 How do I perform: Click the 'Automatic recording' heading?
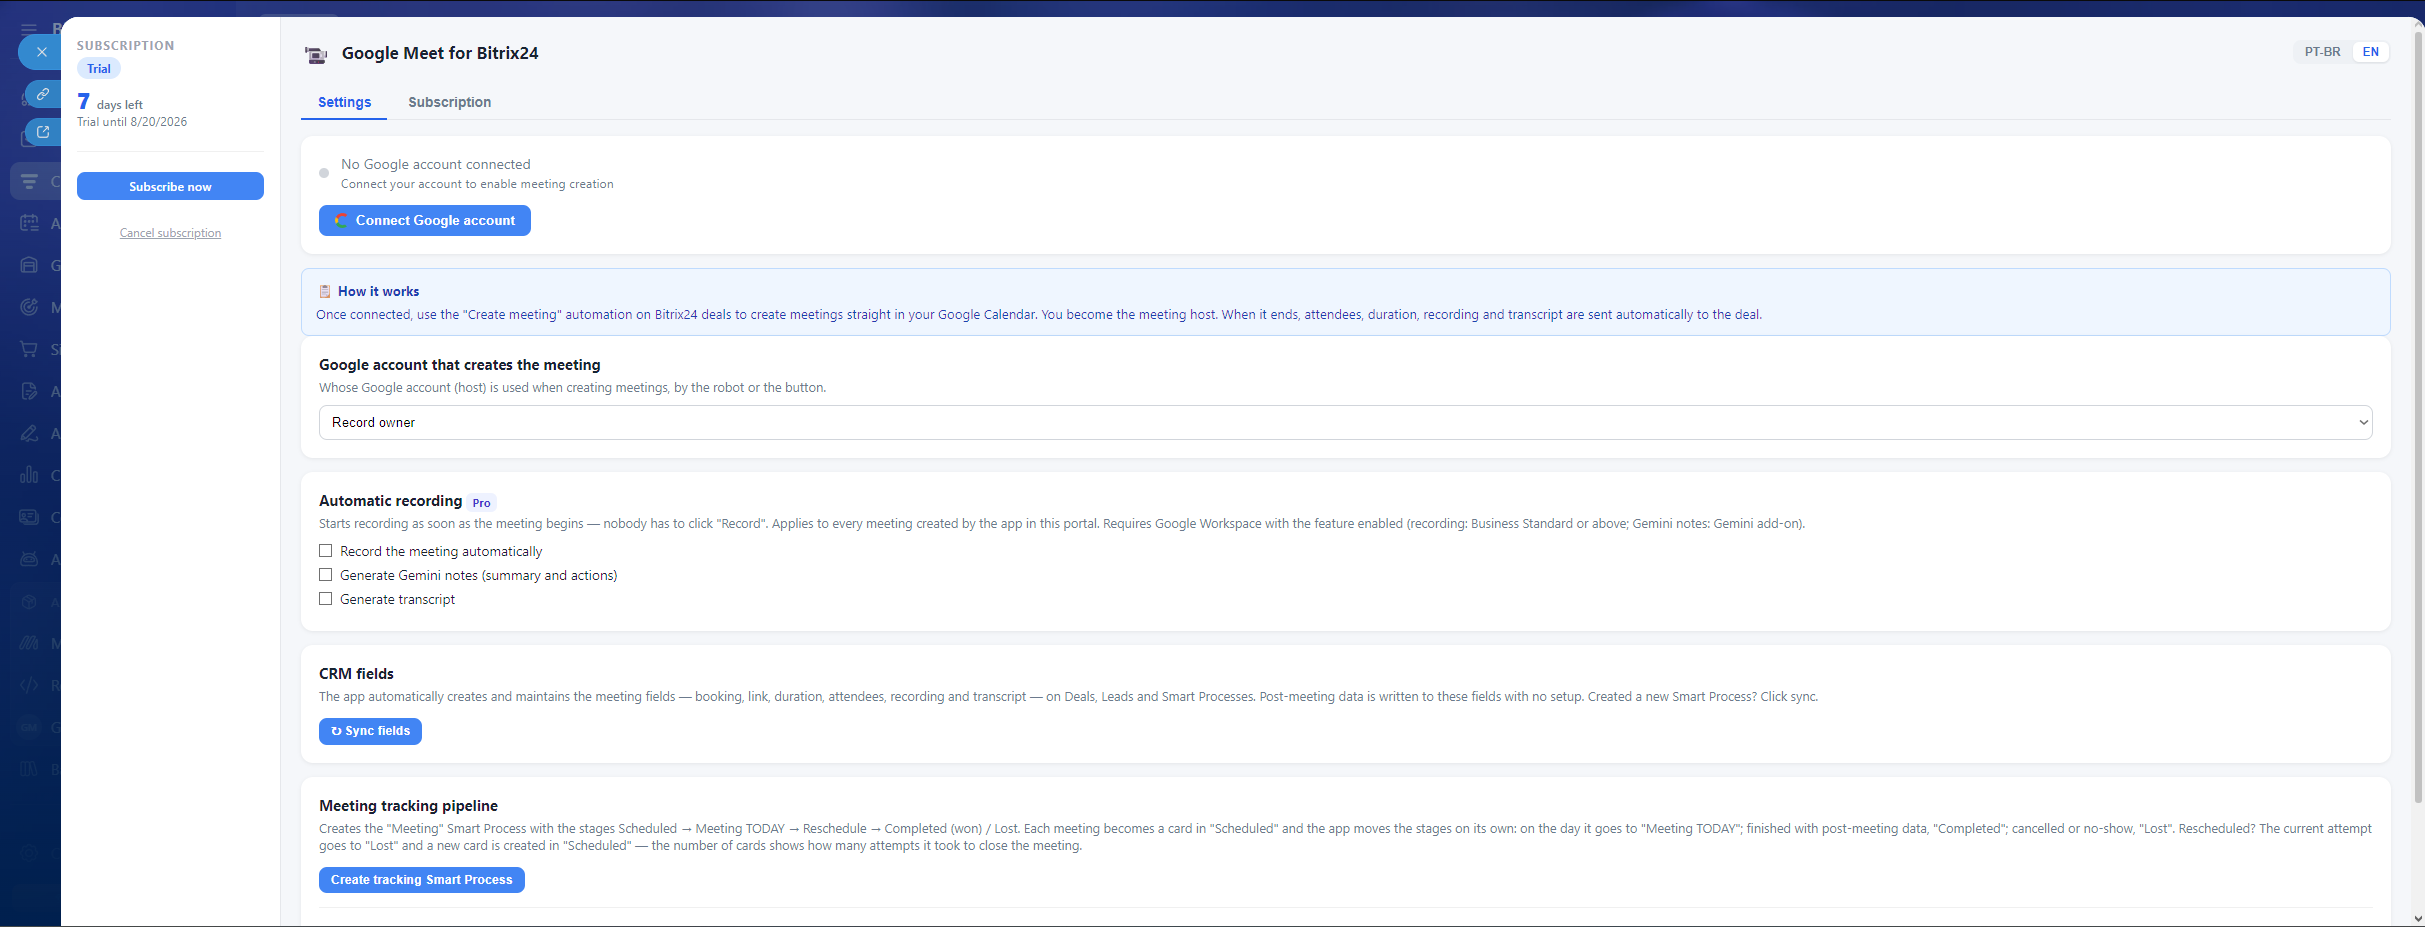[x=390, y=501]
